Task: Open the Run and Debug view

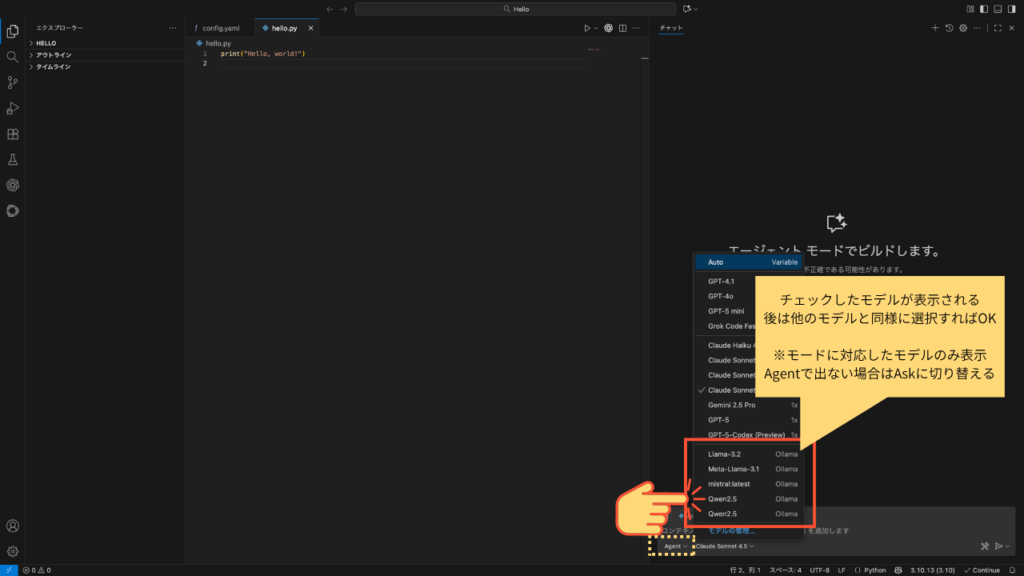Action: [x=13, y=108]
